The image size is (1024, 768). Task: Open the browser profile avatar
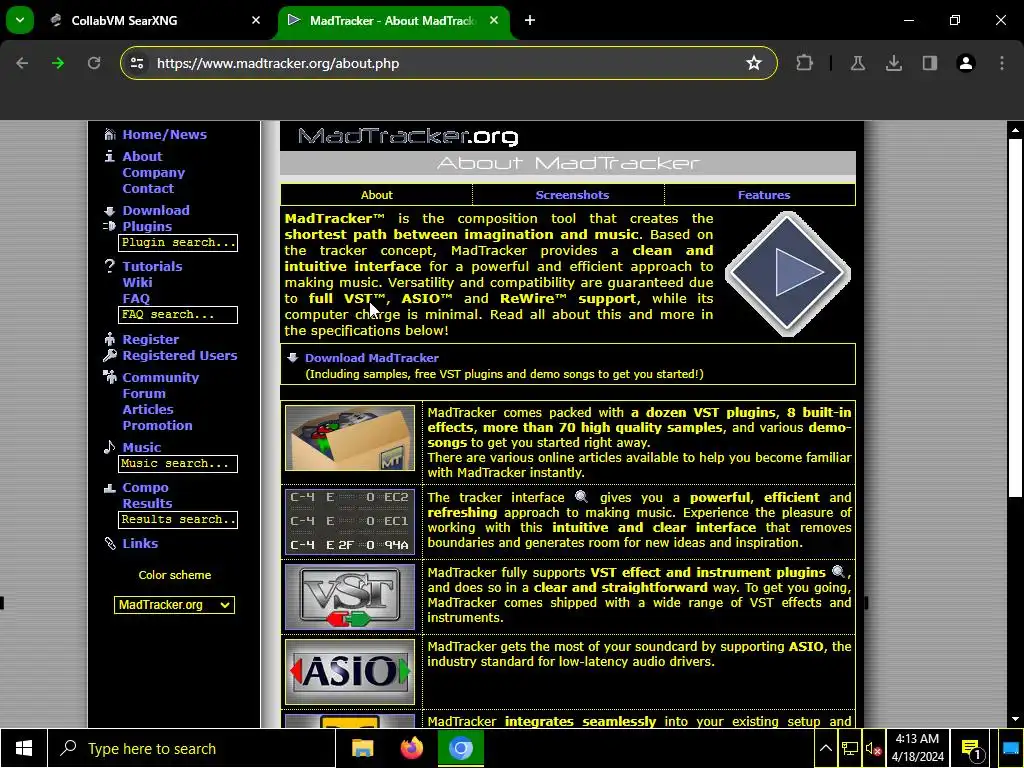click(x=965, y=63)
